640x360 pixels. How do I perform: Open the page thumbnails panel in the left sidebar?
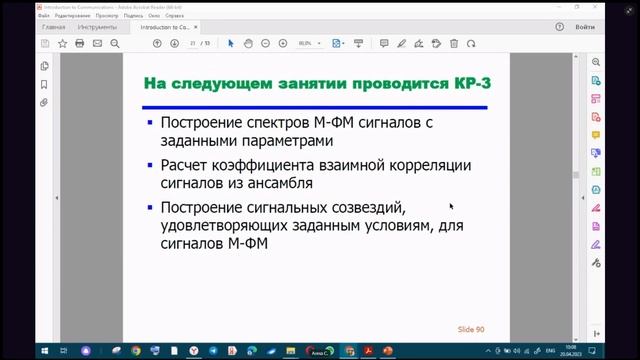click(44, 66)
